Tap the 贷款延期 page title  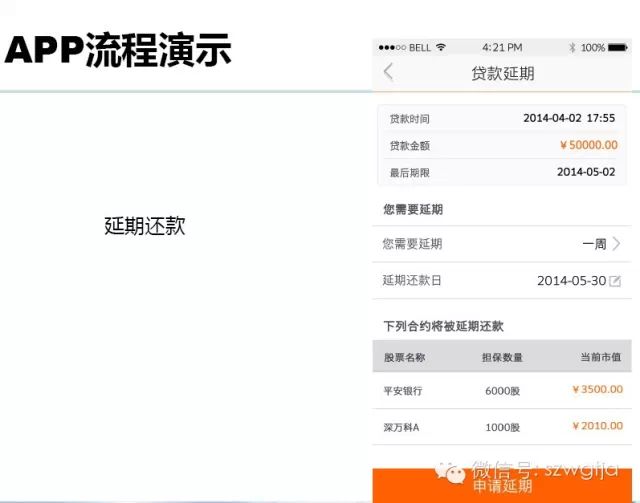[x=503, y=74]
